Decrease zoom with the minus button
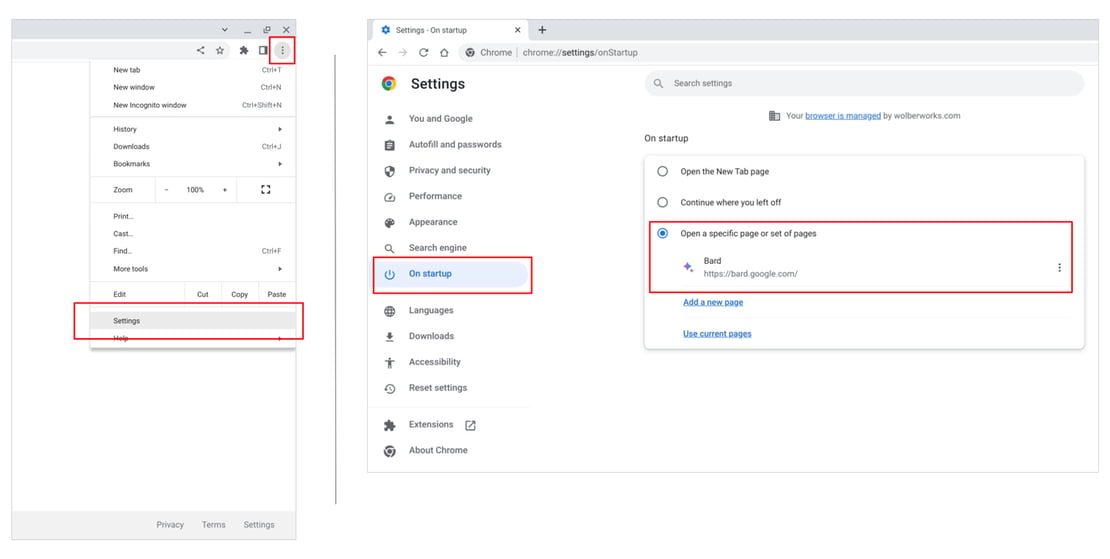This screenshot has height=559, width=1110. click(166, 190)
